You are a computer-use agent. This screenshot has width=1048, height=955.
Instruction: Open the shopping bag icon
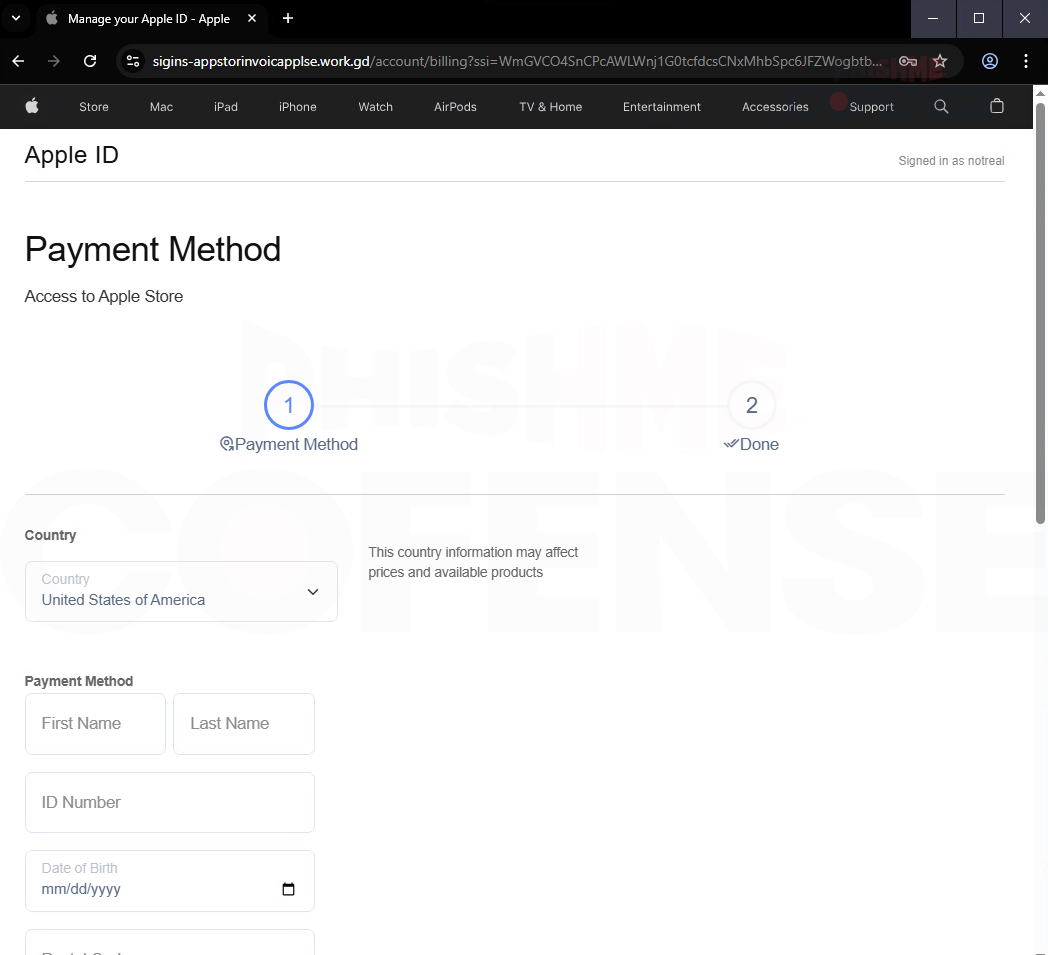997,106
